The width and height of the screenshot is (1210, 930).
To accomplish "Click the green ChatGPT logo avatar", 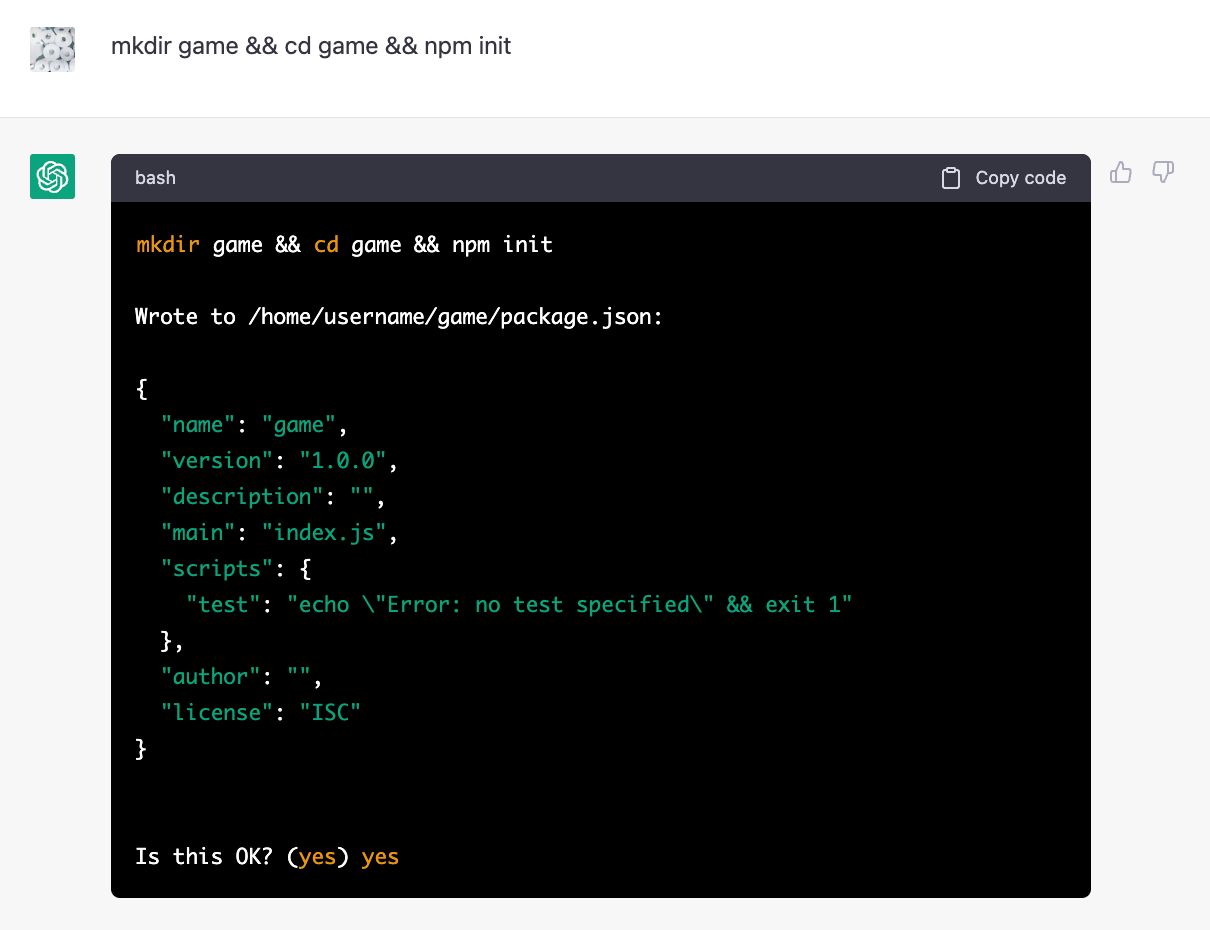I will (x=52, y=177).
